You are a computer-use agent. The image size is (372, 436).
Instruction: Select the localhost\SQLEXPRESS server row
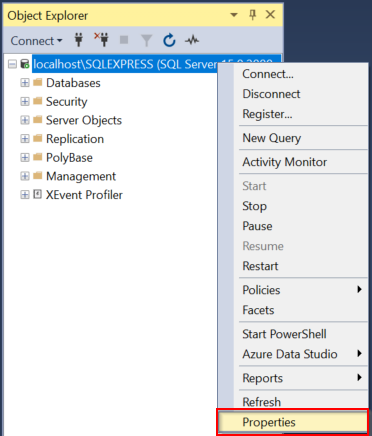(x=125, y=64)
